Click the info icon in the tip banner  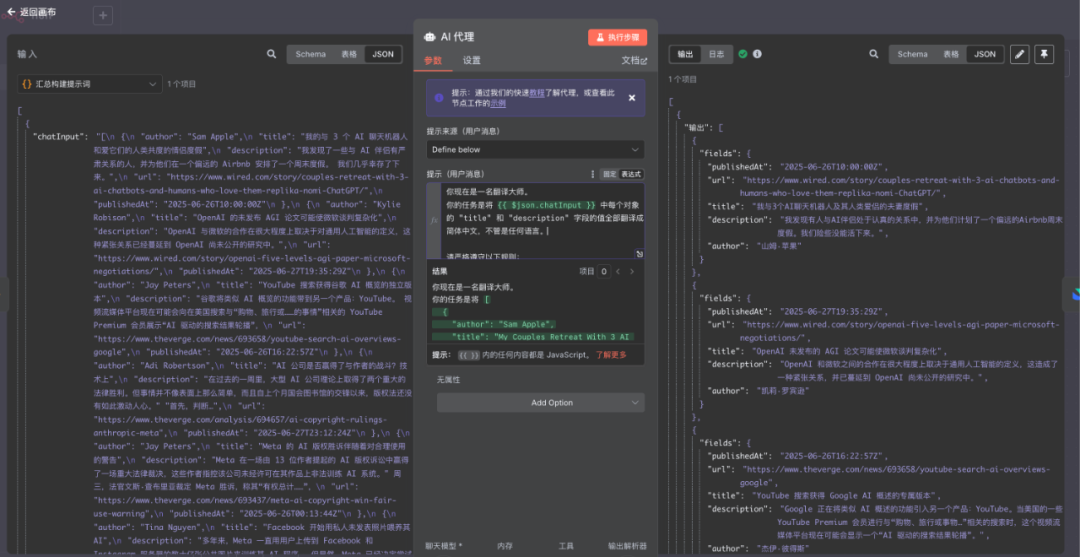439,98
